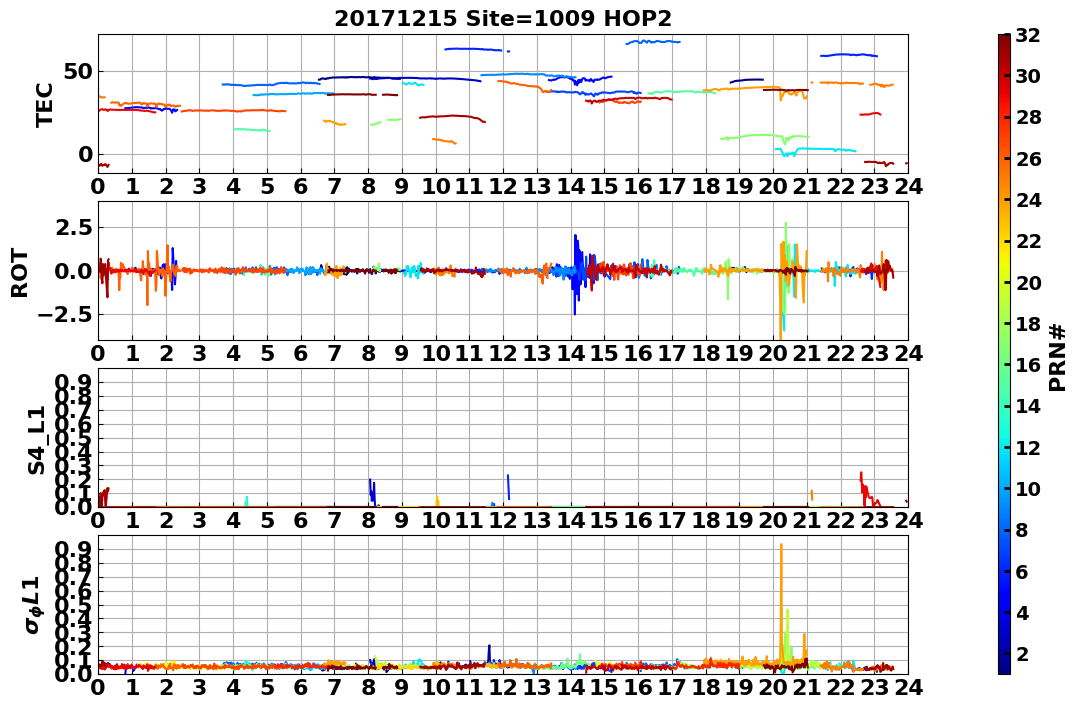The width and height of the screenshot is (1077, 709).
Task: Click the S4_L1 y-axis label
Action: click(x=36, y=440)
